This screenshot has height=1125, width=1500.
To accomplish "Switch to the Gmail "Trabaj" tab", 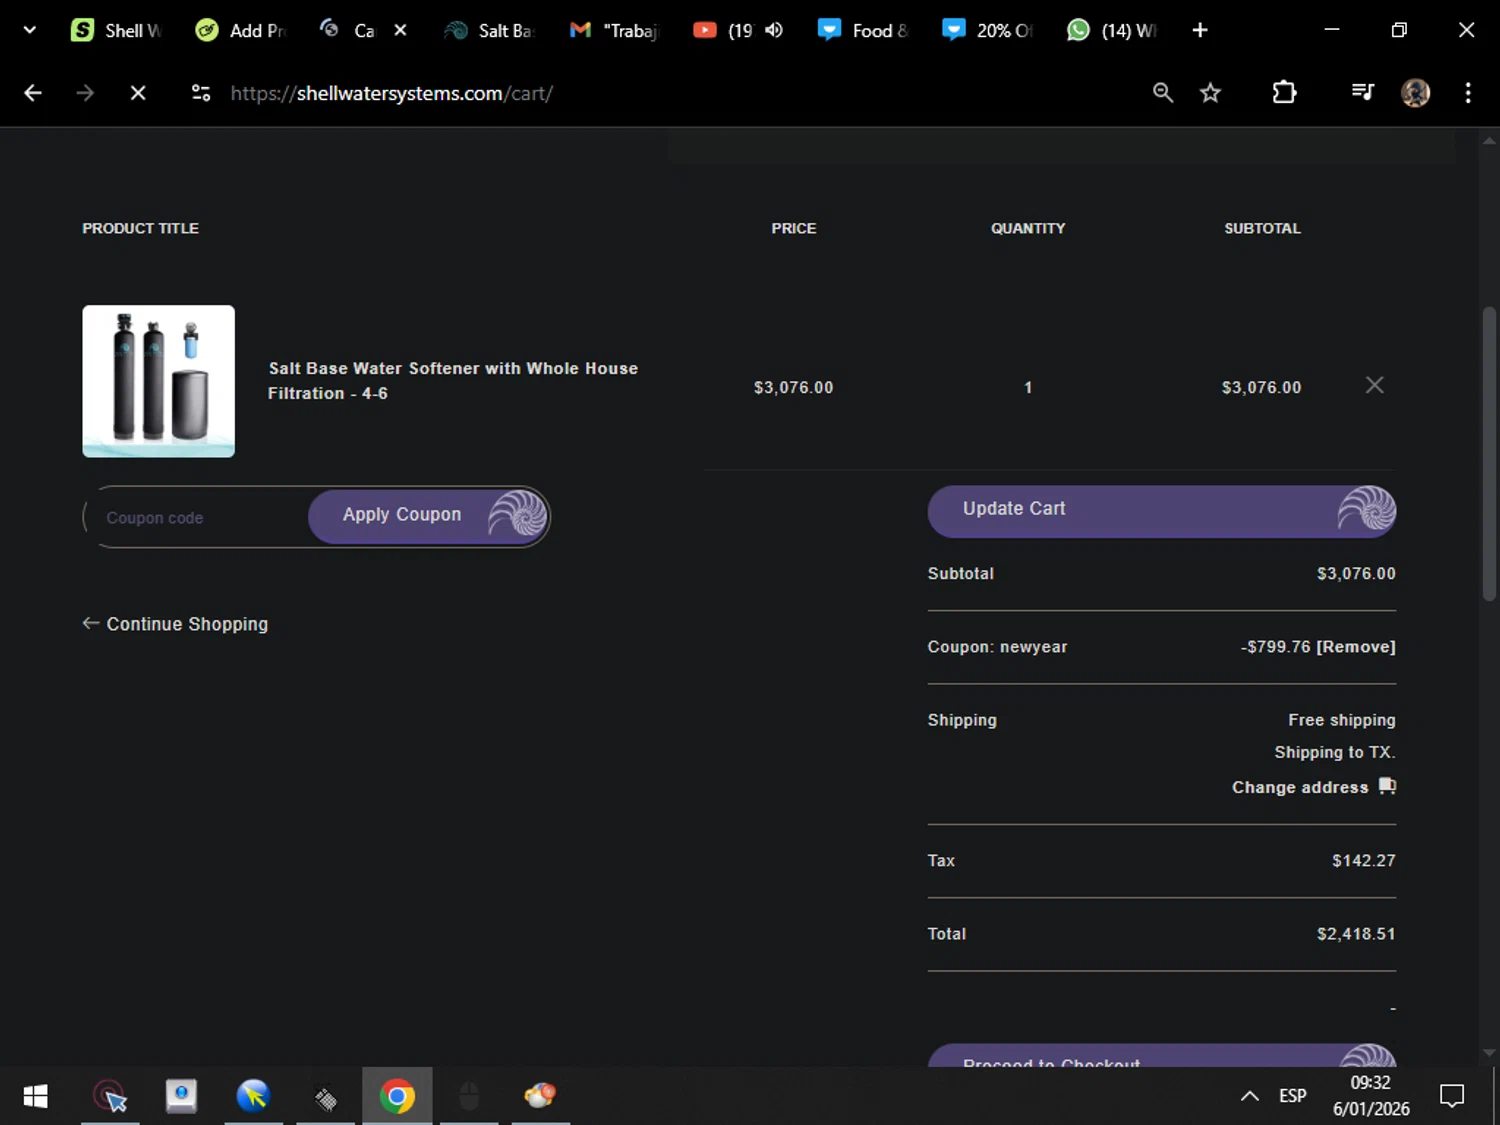I will tap(613, 30).
